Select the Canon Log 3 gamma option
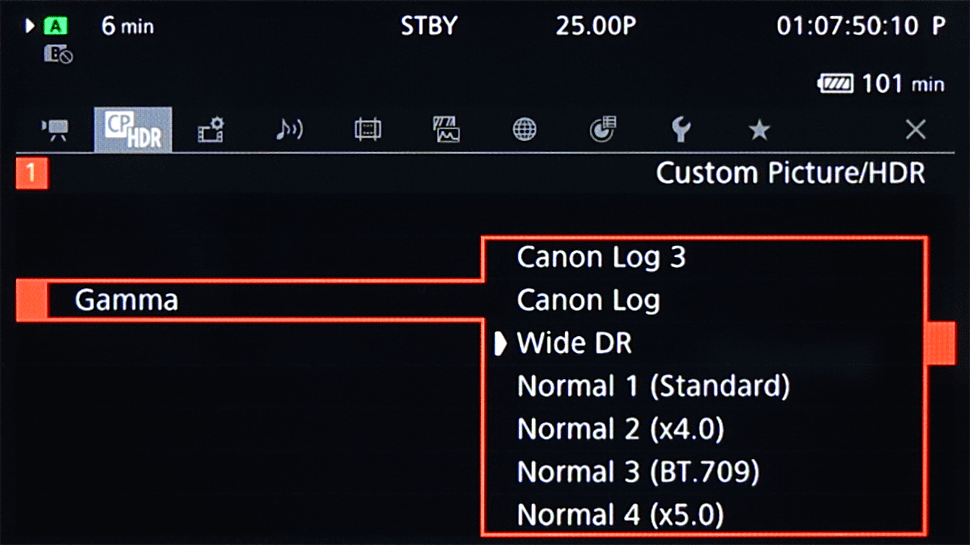The image size is (970, 545). 601,257
